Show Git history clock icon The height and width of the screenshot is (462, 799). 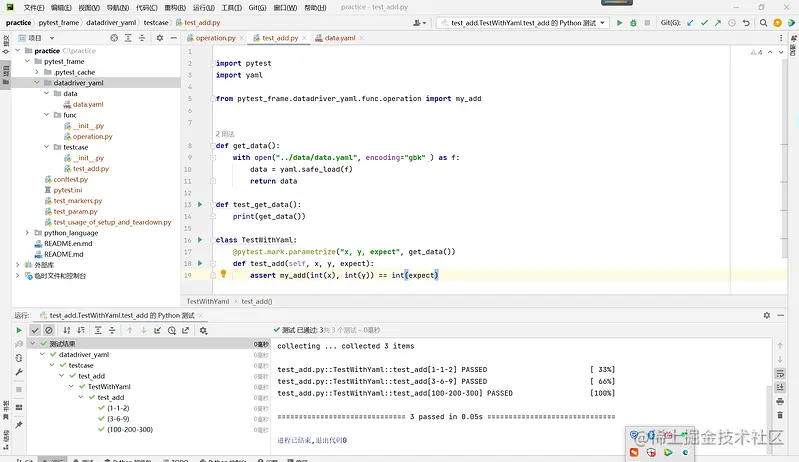pyautogui.click(x=732, y=23)
